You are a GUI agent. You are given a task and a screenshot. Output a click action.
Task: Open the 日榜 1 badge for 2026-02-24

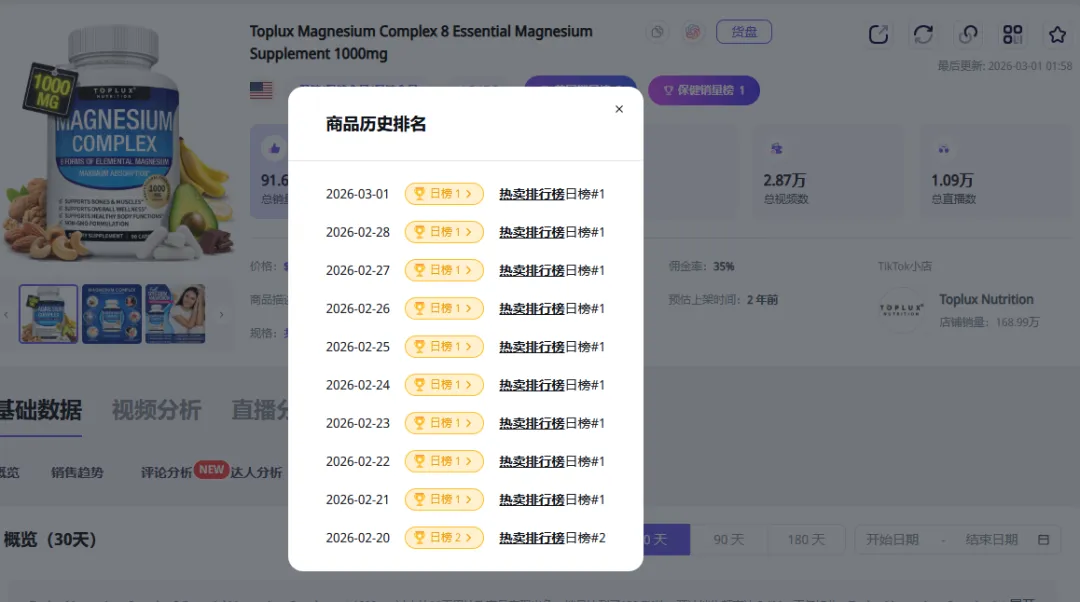click(444, 385)
